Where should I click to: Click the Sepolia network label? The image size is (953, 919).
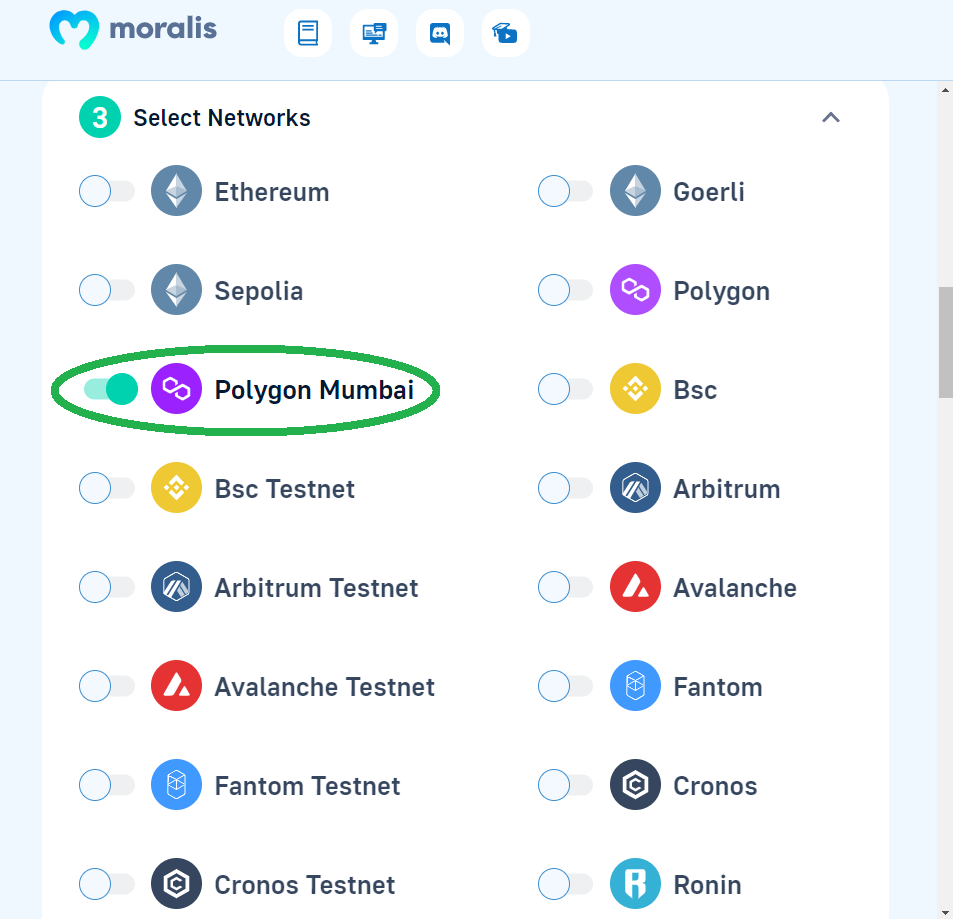(x=259, y=291)
